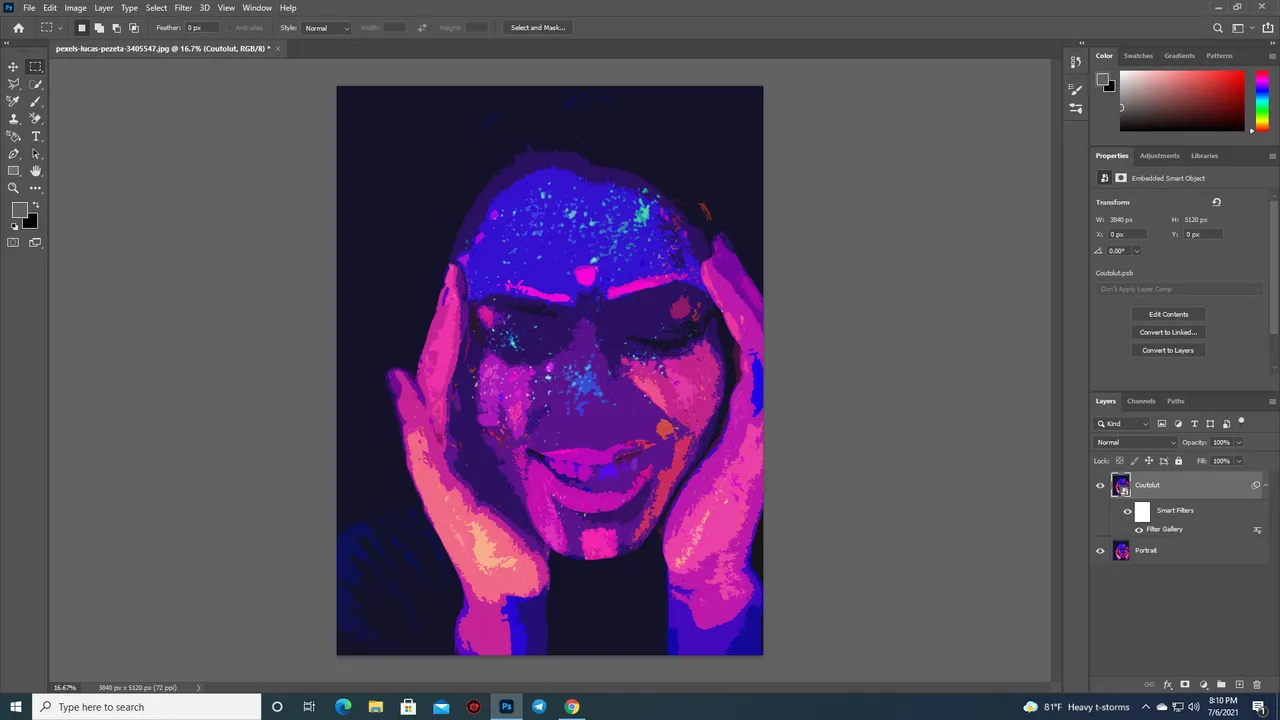
Task: Choose Add to selection mode
Action: pyautogui.click(x=99, y=28)
